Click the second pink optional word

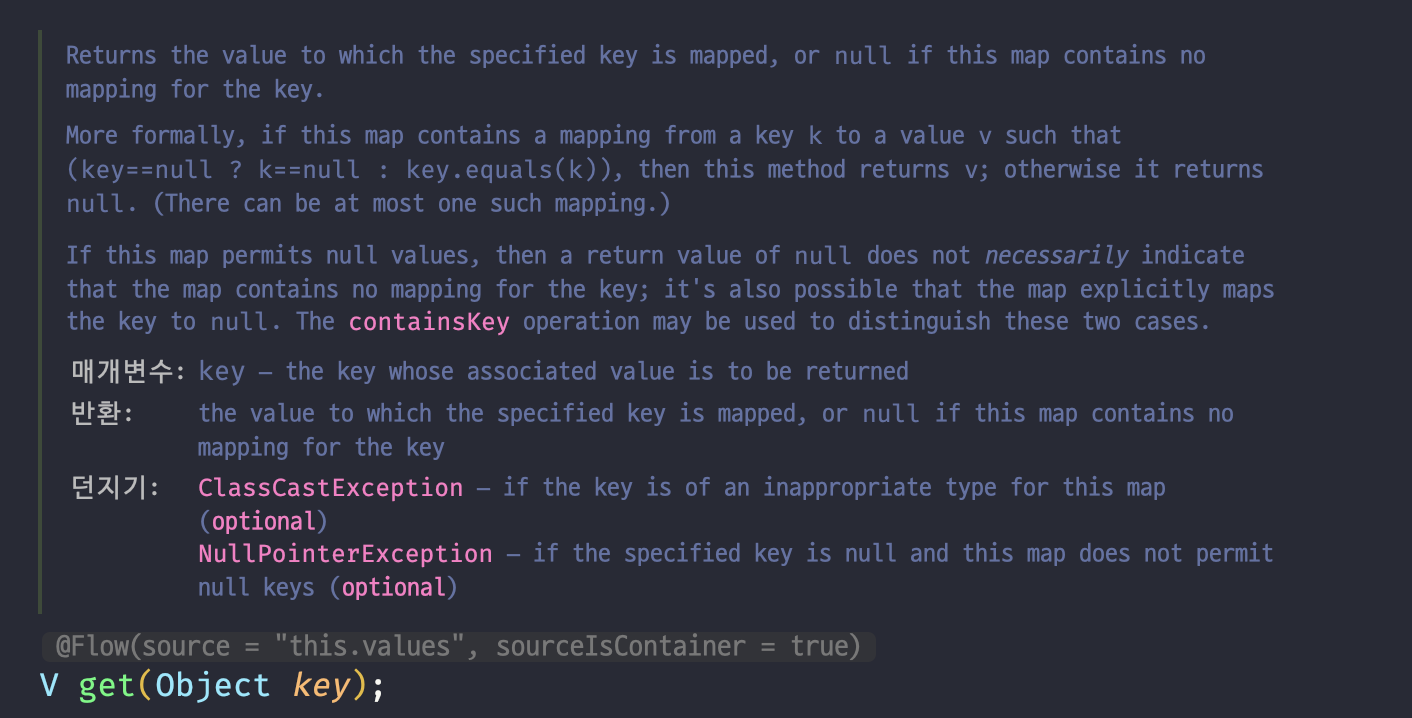395,588
